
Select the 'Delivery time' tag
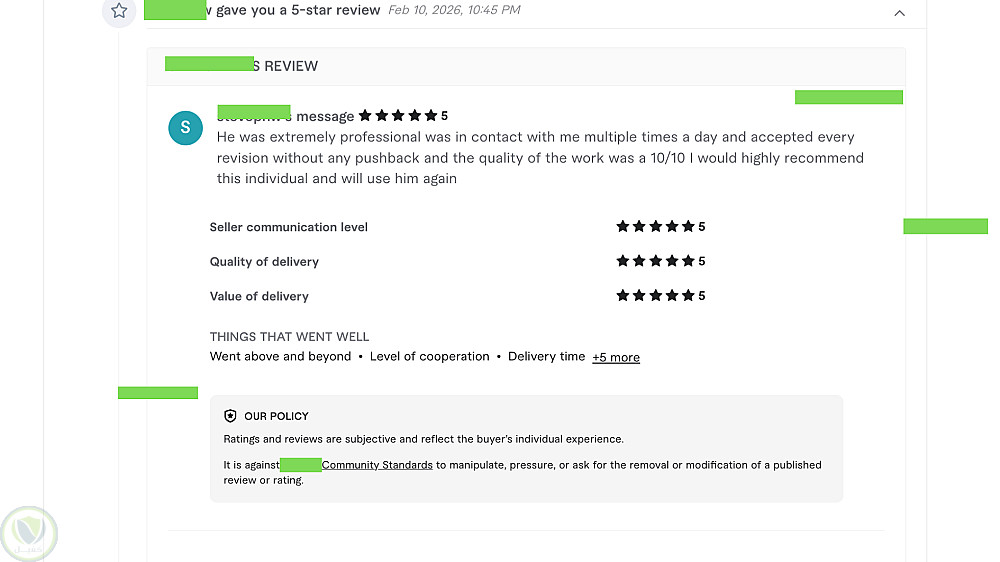coord(546,357)
